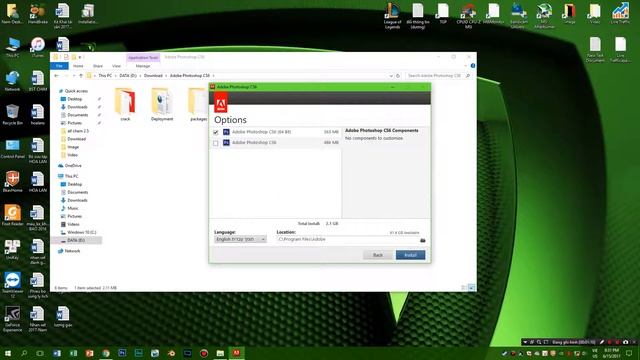640x360 pixels.
Task: Click the Explorer refresh button
Action: (x=398, y=76)
